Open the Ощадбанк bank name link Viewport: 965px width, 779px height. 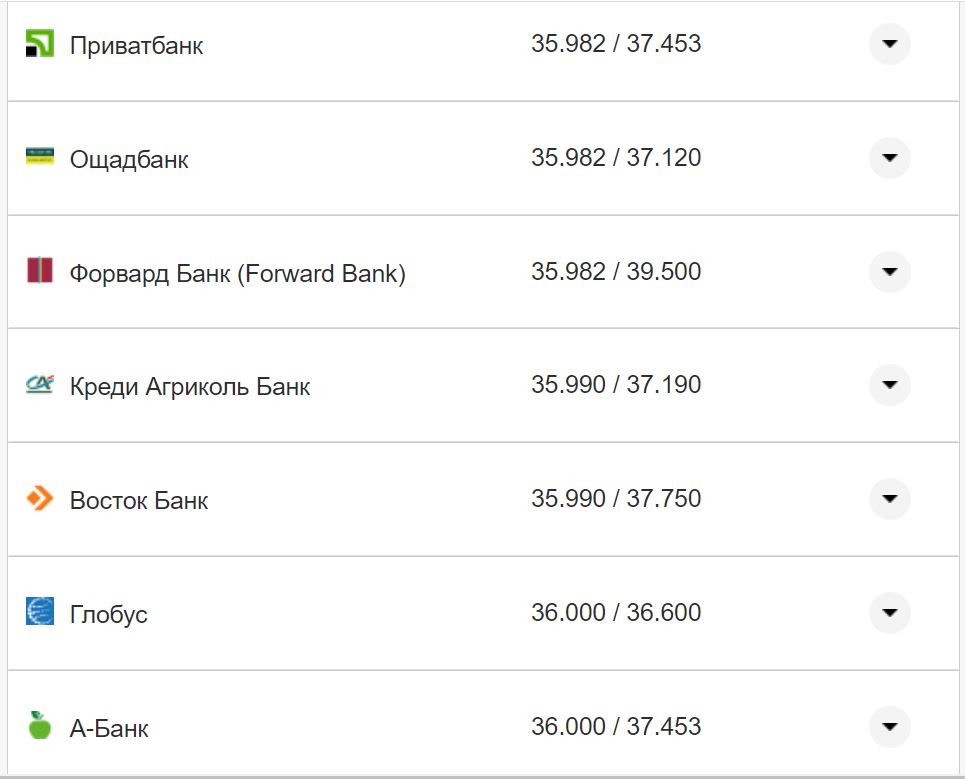(129, 158)
